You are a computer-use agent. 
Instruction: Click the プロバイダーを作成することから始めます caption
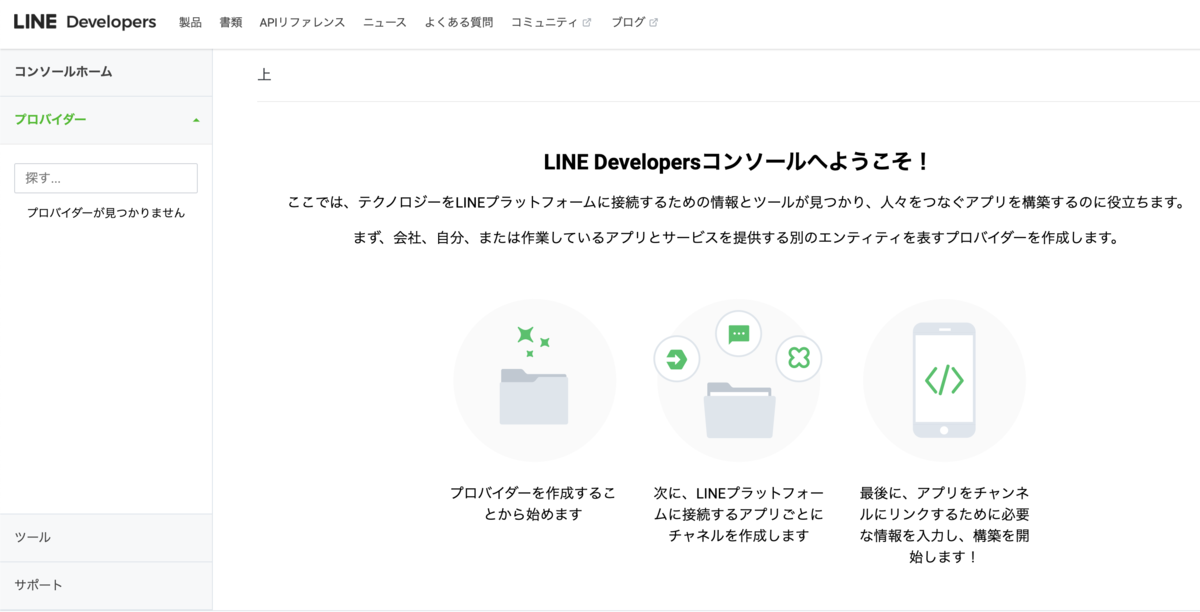tap(533, 504)
